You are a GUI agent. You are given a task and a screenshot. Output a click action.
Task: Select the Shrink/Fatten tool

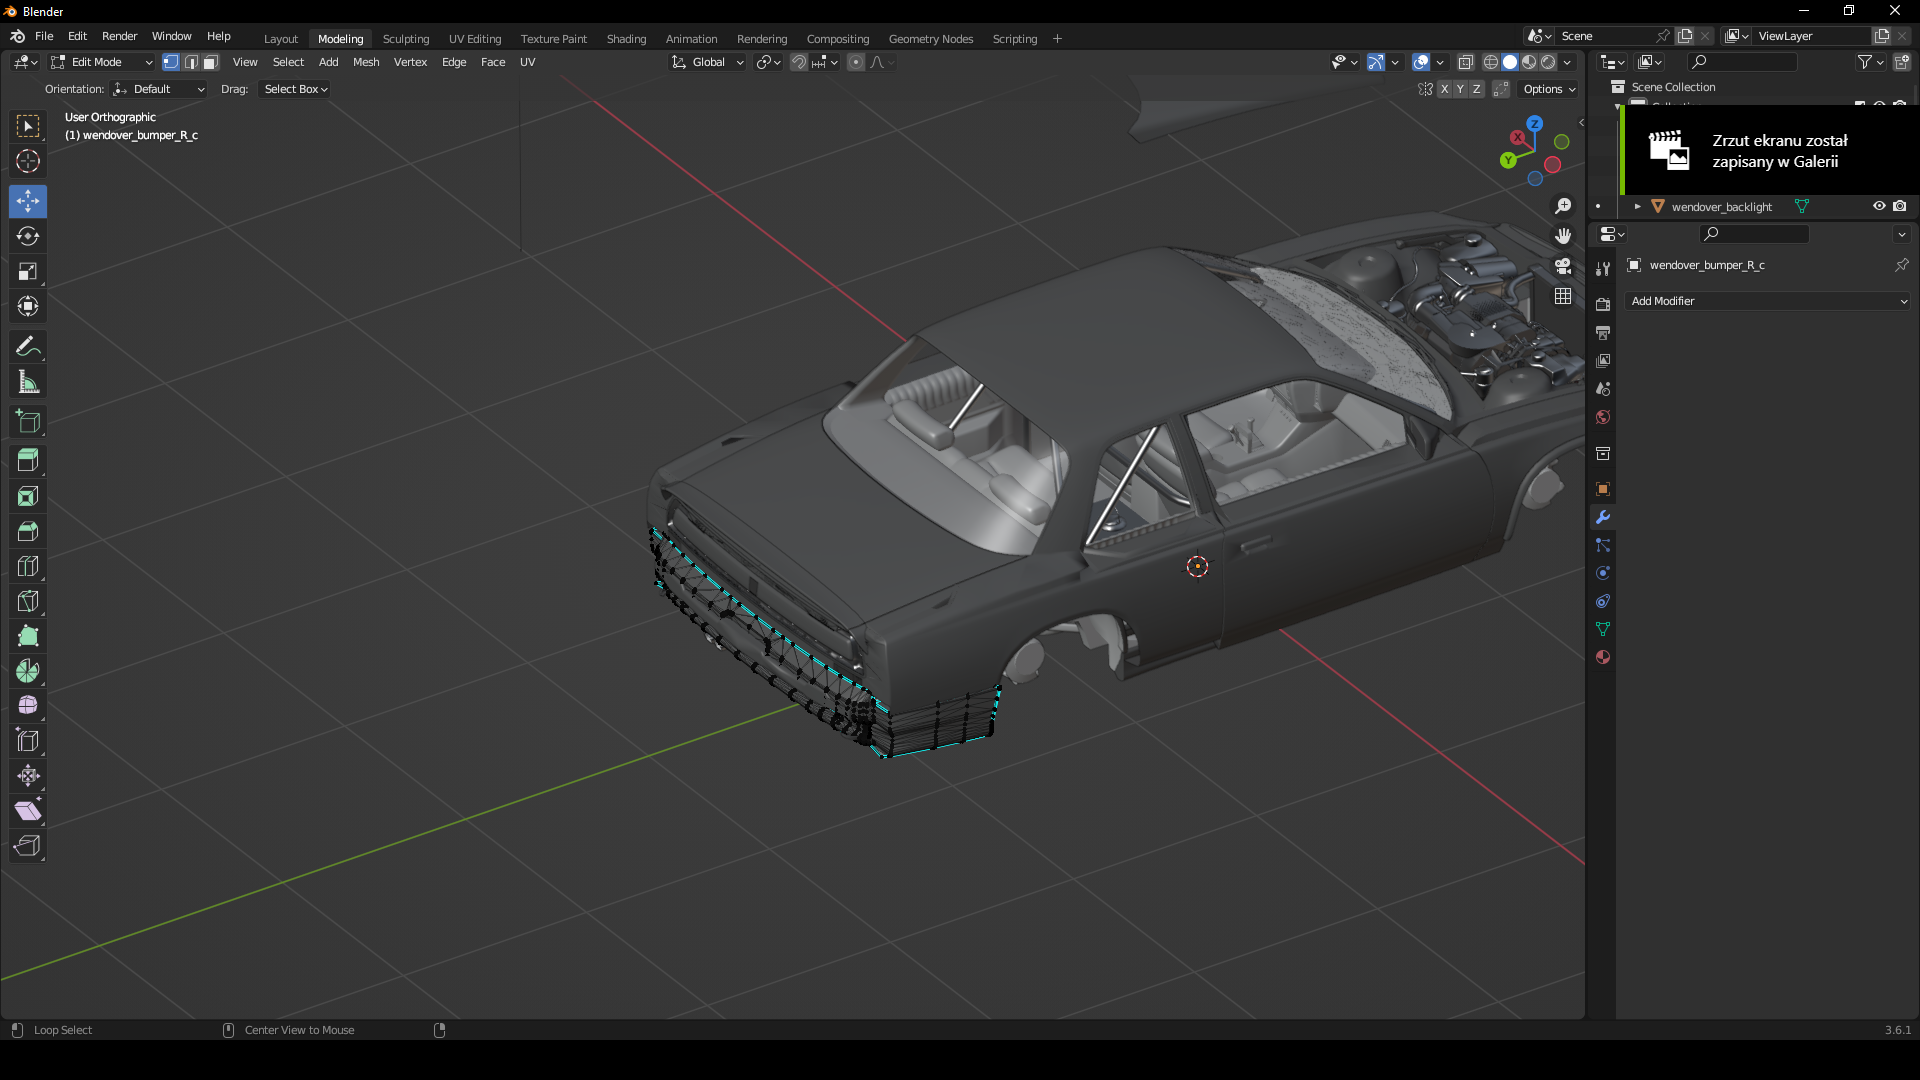28,776
